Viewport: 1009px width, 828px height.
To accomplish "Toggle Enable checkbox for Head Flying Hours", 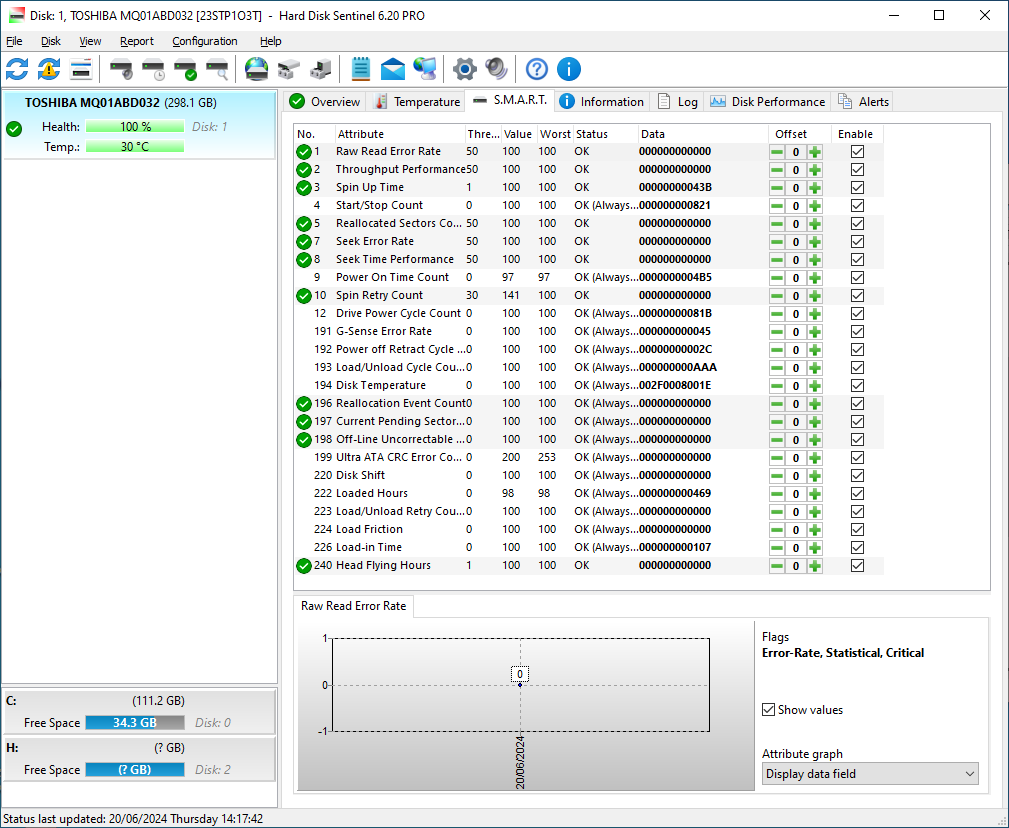I will point(857,566).
